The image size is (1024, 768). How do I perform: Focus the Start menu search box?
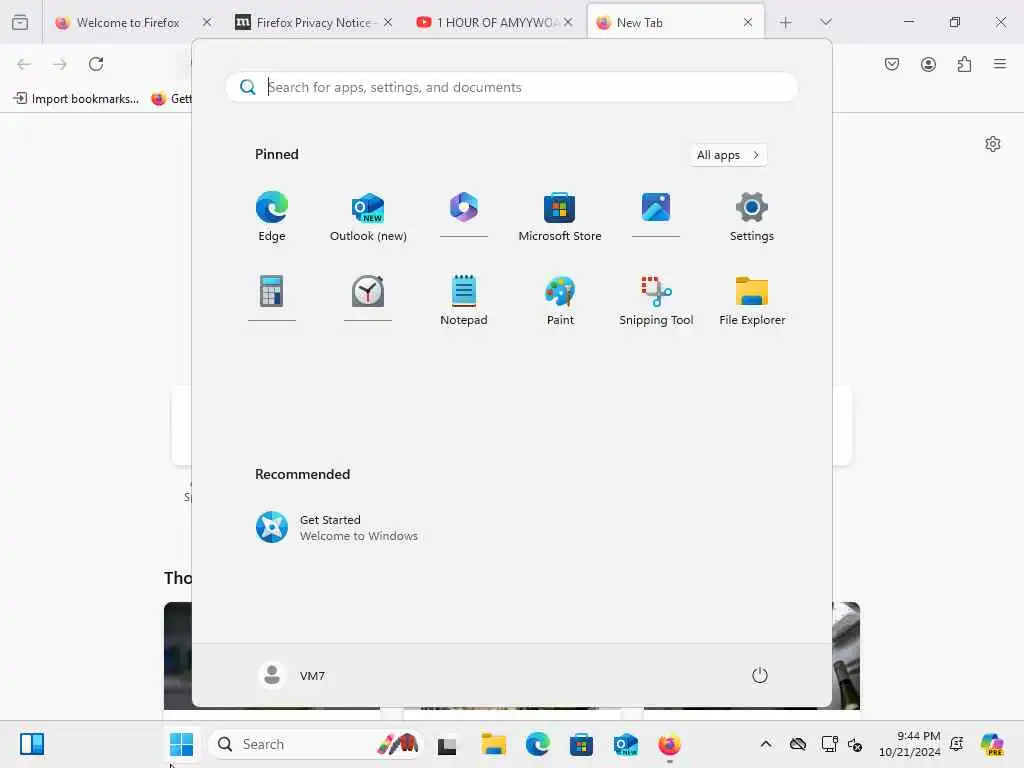511,87
